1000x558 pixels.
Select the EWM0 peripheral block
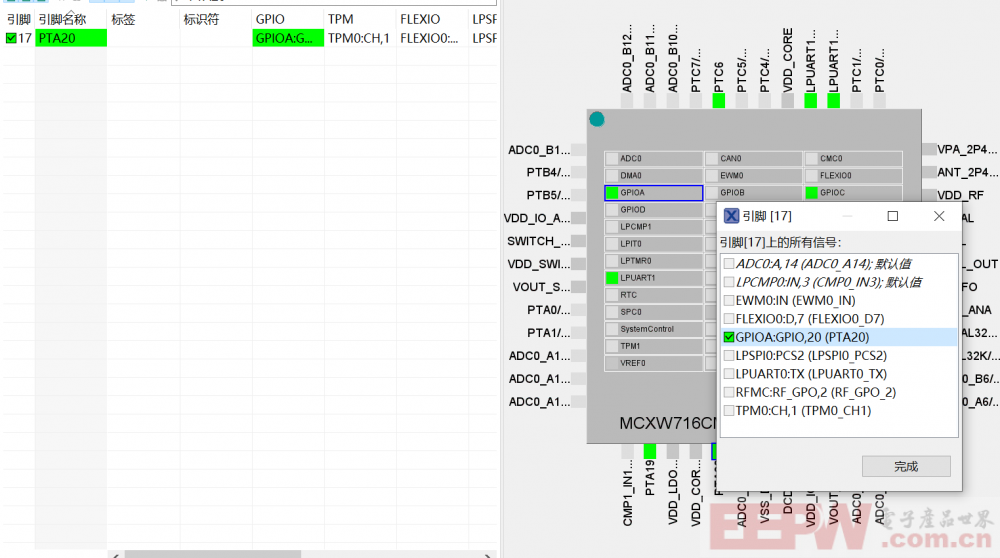click(x=754, y=175)
